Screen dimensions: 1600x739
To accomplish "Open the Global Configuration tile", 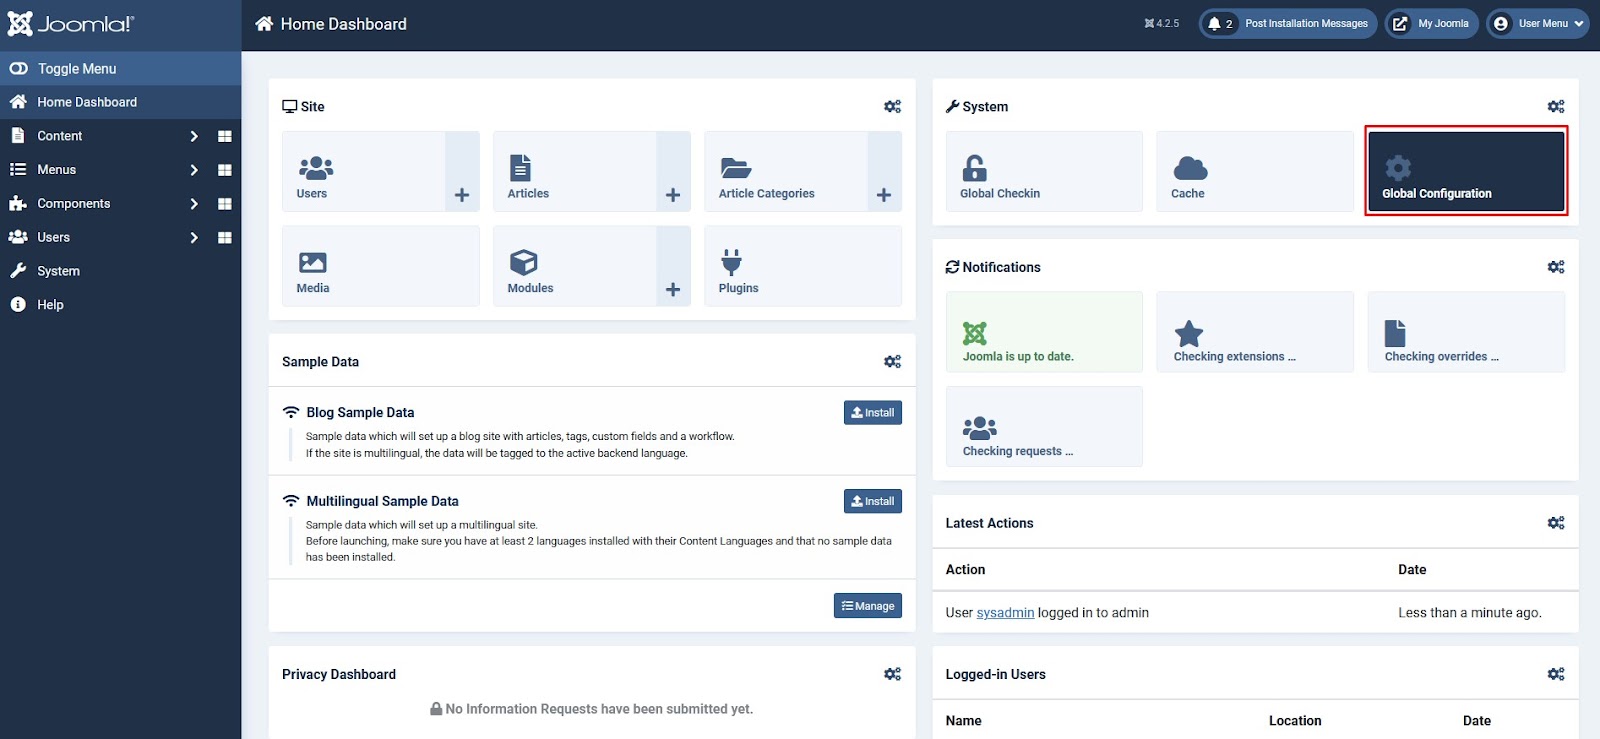I will click(1466, 171).
